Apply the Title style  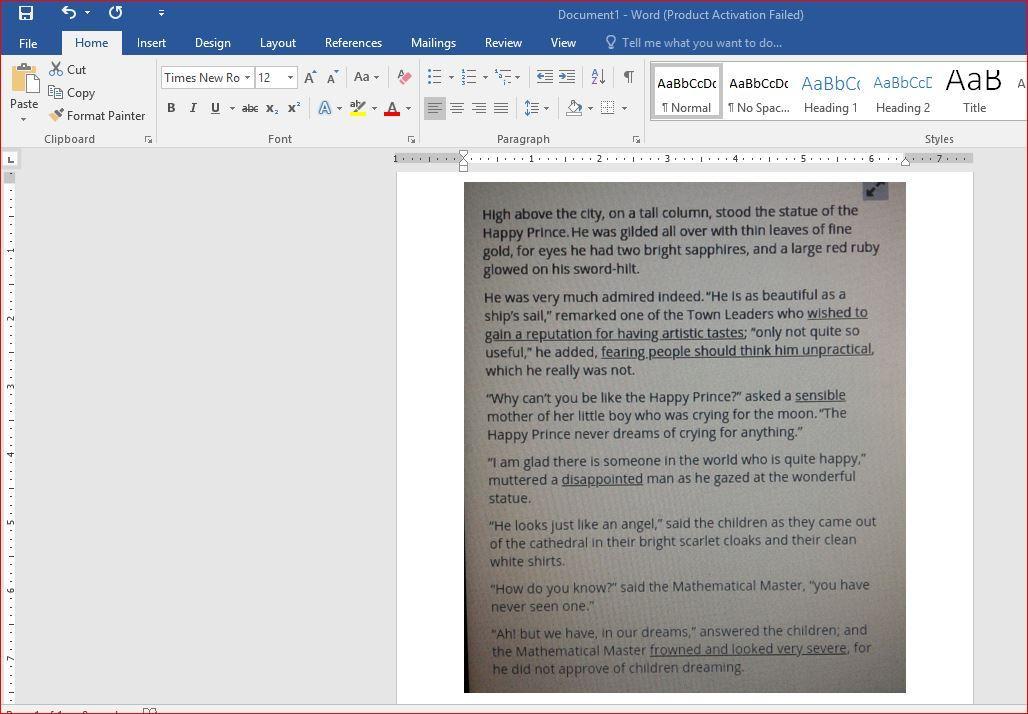coord(974,91)
